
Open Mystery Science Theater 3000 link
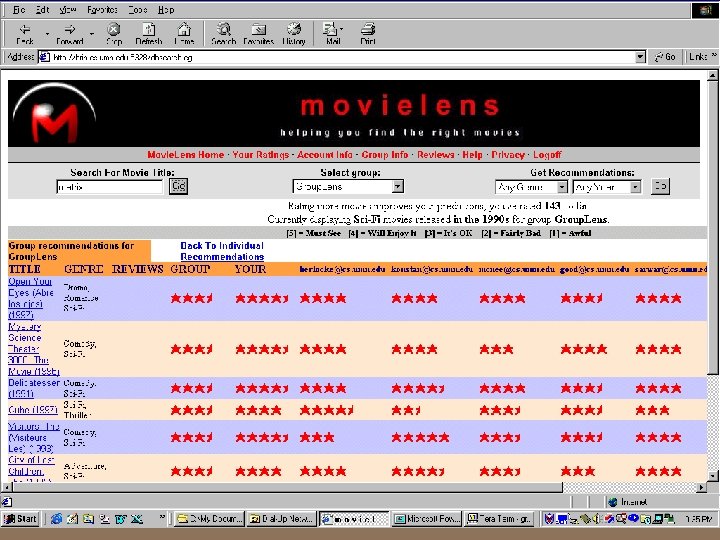34,349
